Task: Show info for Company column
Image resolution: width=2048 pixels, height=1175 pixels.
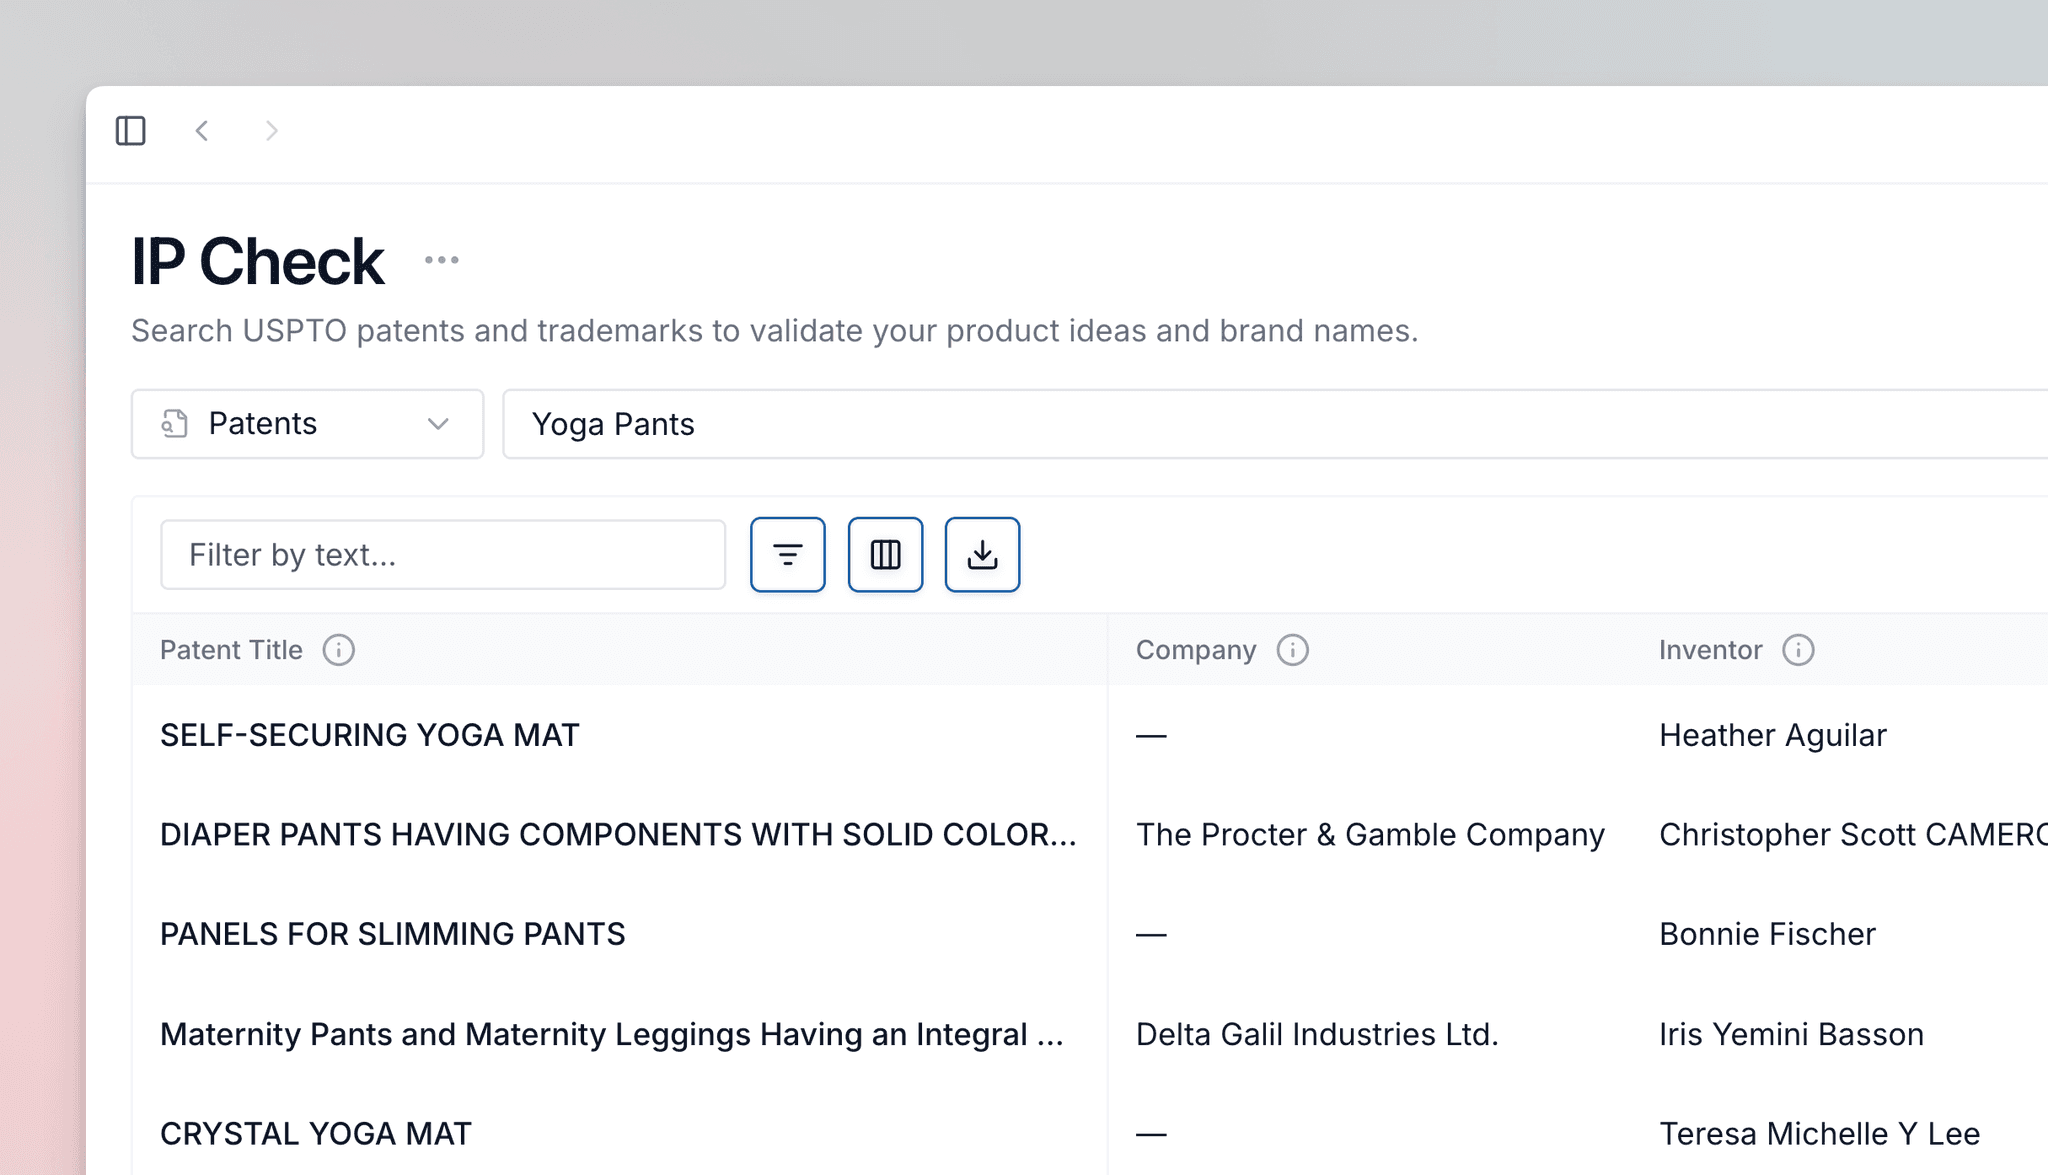Action: point(1293,650)
